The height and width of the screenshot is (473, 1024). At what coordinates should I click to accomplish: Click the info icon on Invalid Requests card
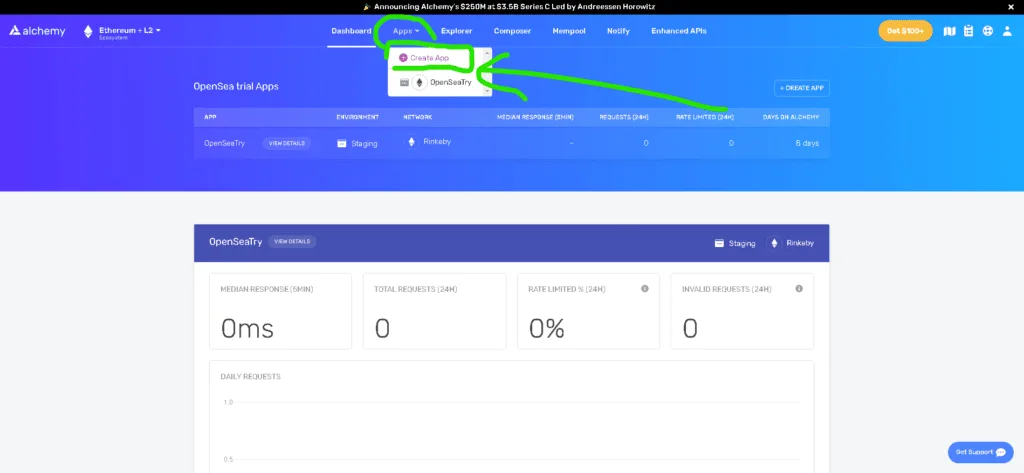tap(799, 289)
